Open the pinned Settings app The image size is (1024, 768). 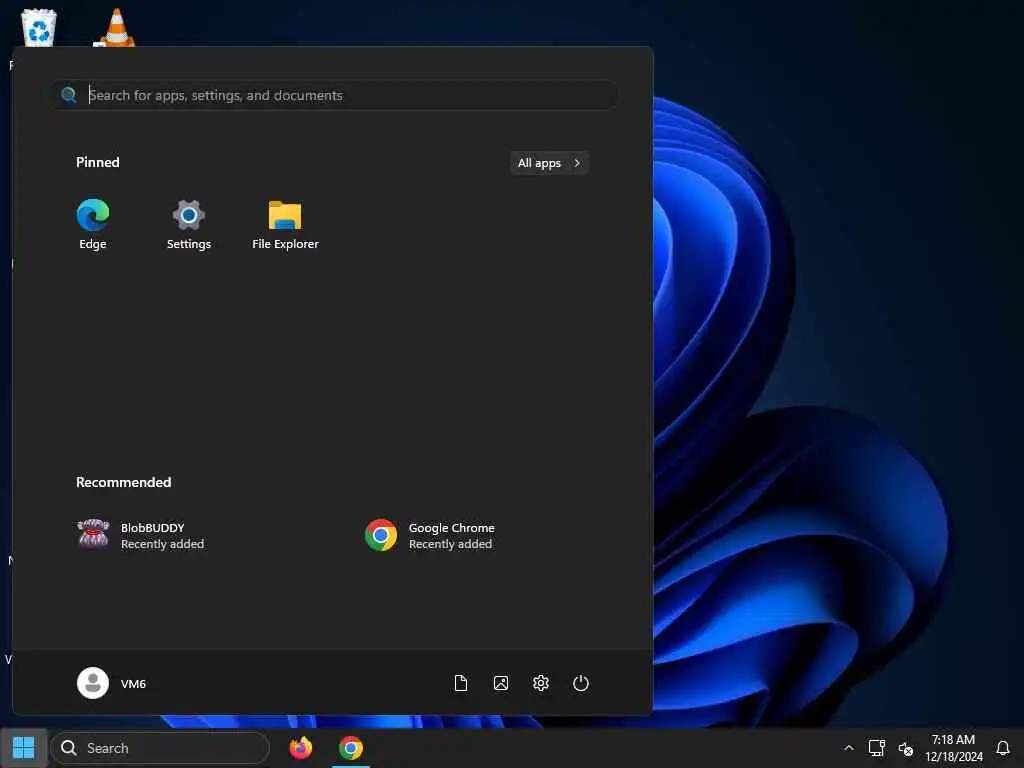tap(189, 224)
